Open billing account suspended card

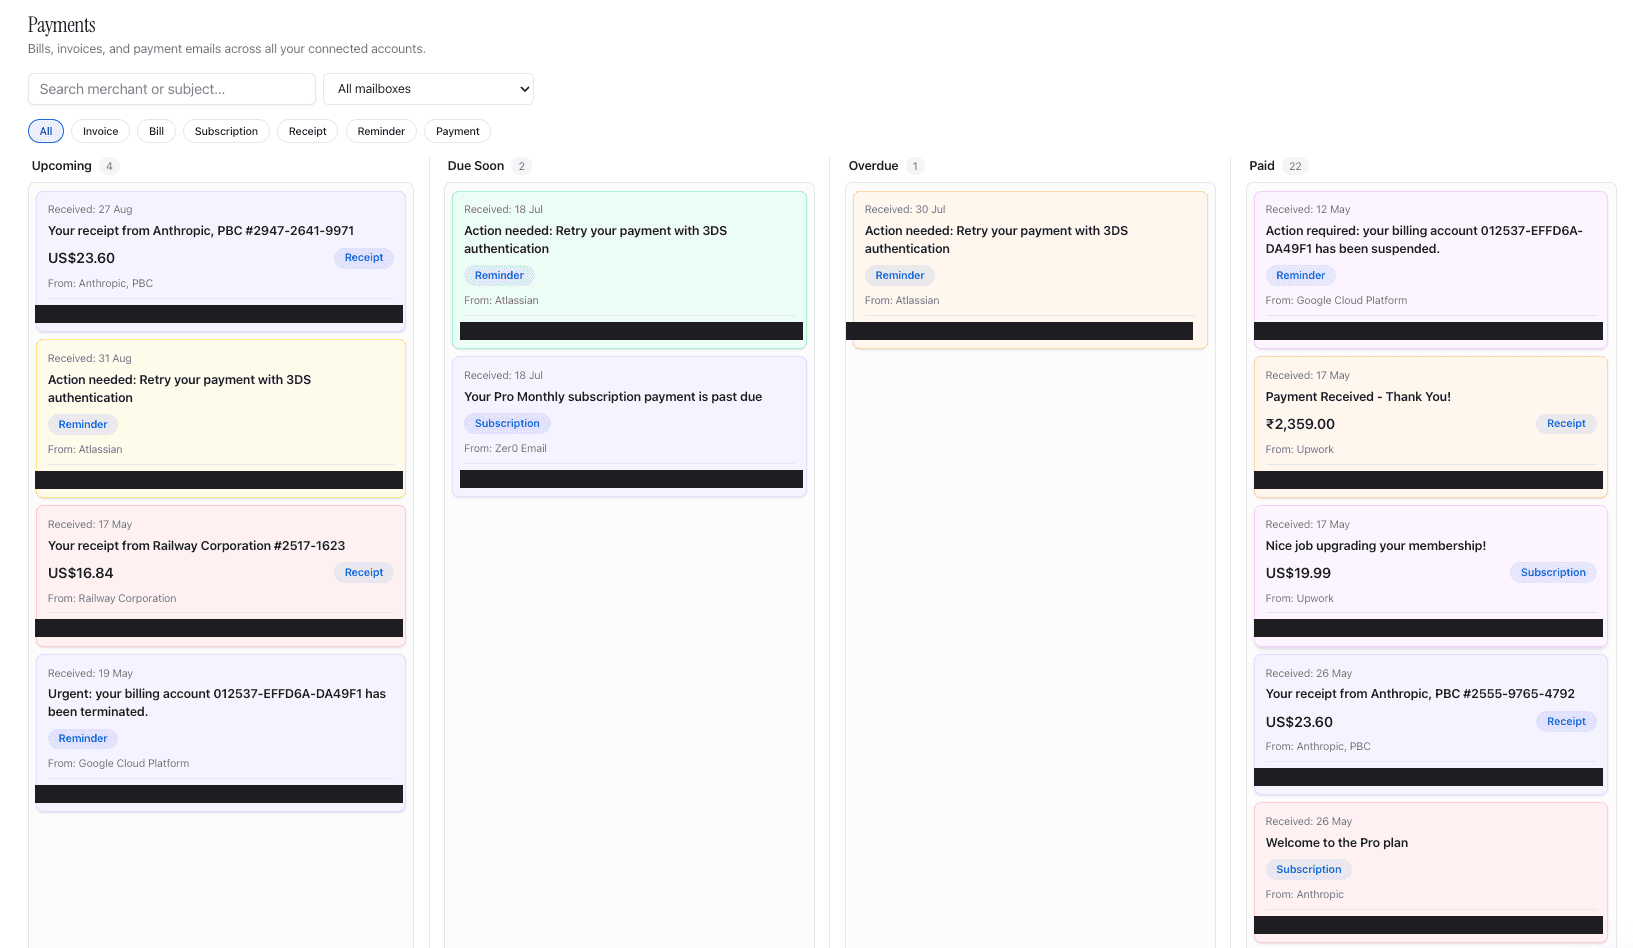(x=1430, y=269)
